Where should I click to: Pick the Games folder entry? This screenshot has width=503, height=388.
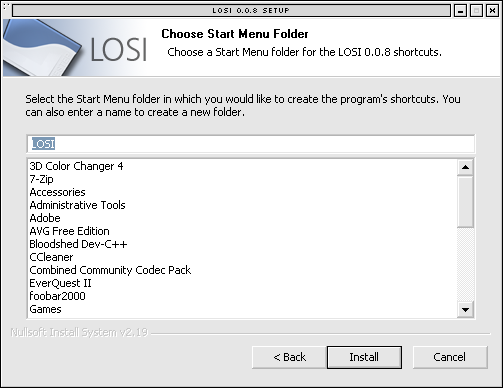[45, 309]
